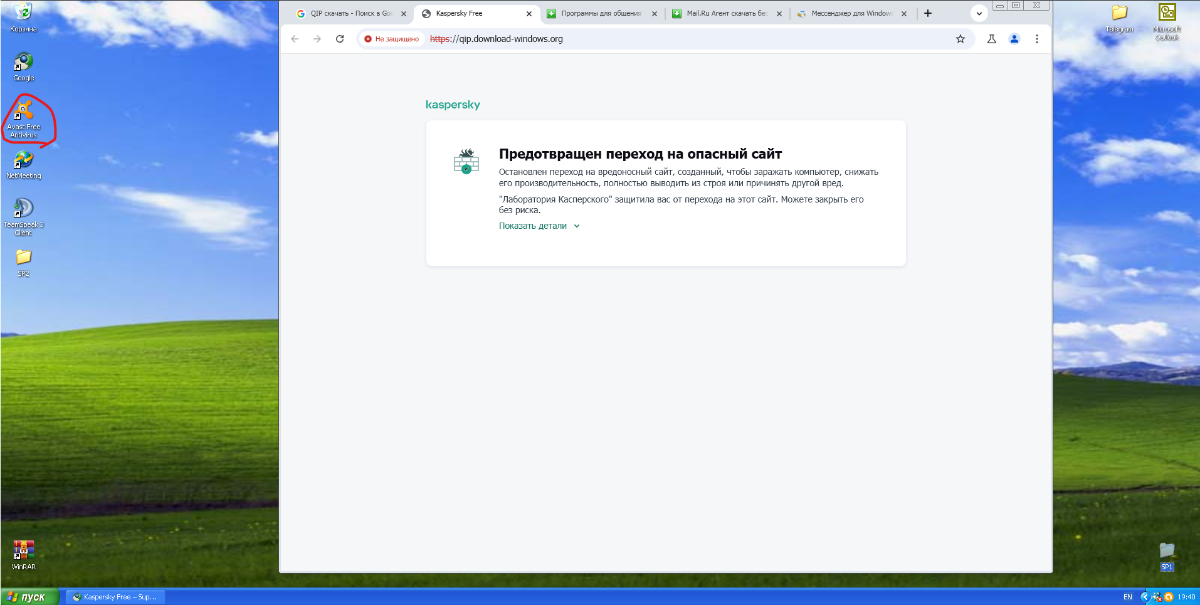Expand 'Показать детали' on the warning card

539,226
